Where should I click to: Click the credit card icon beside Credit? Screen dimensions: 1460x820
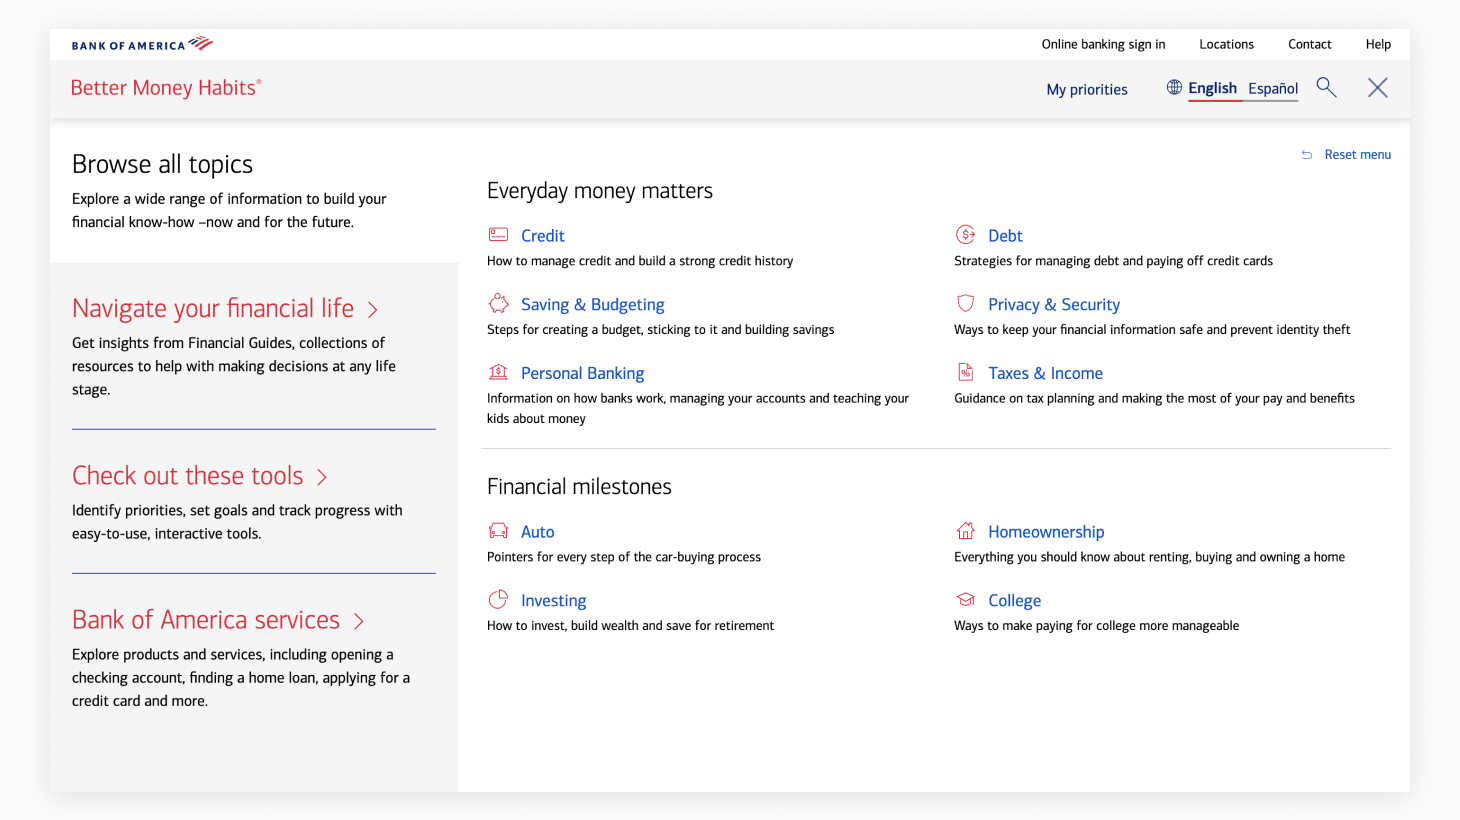point(498,235)
